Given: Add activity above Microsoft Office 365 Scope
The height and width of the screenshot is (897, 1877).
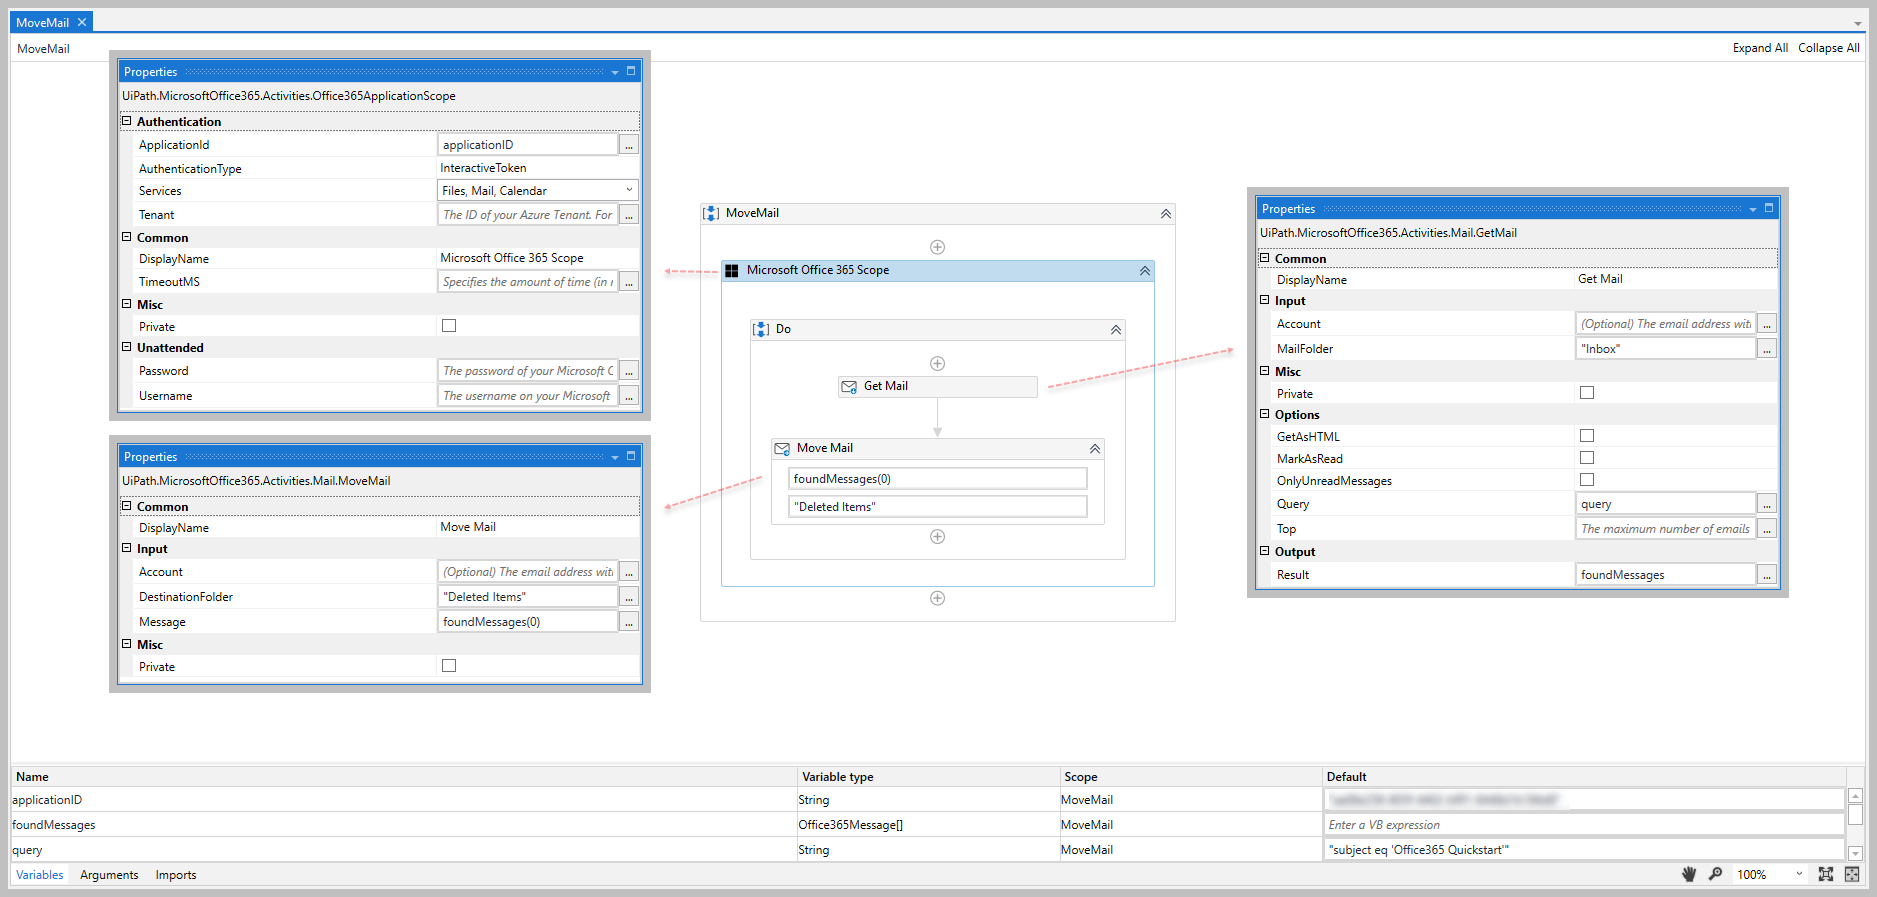Looking at the screenshot, I should coord(937,247).
